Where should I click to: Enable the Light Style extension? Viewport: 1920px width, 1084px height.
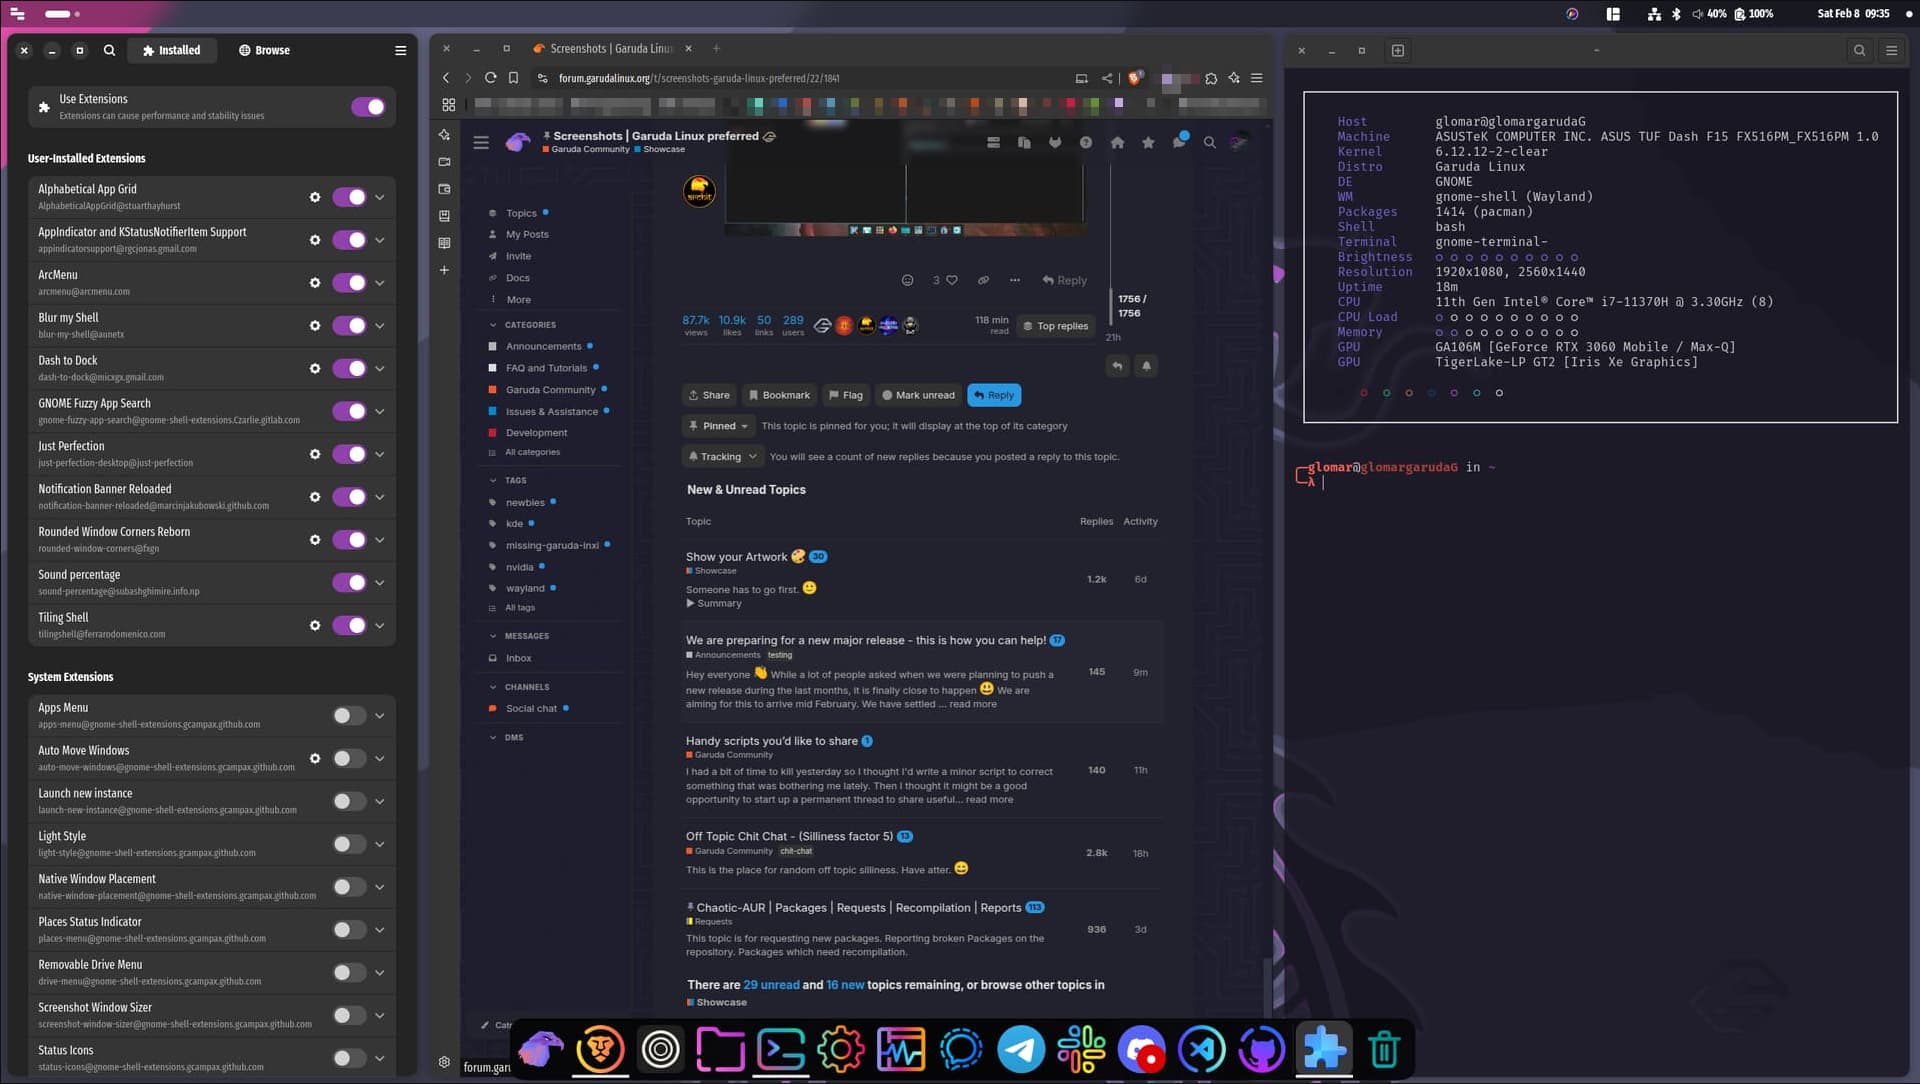pyautogui.click(x=349, y=844)
